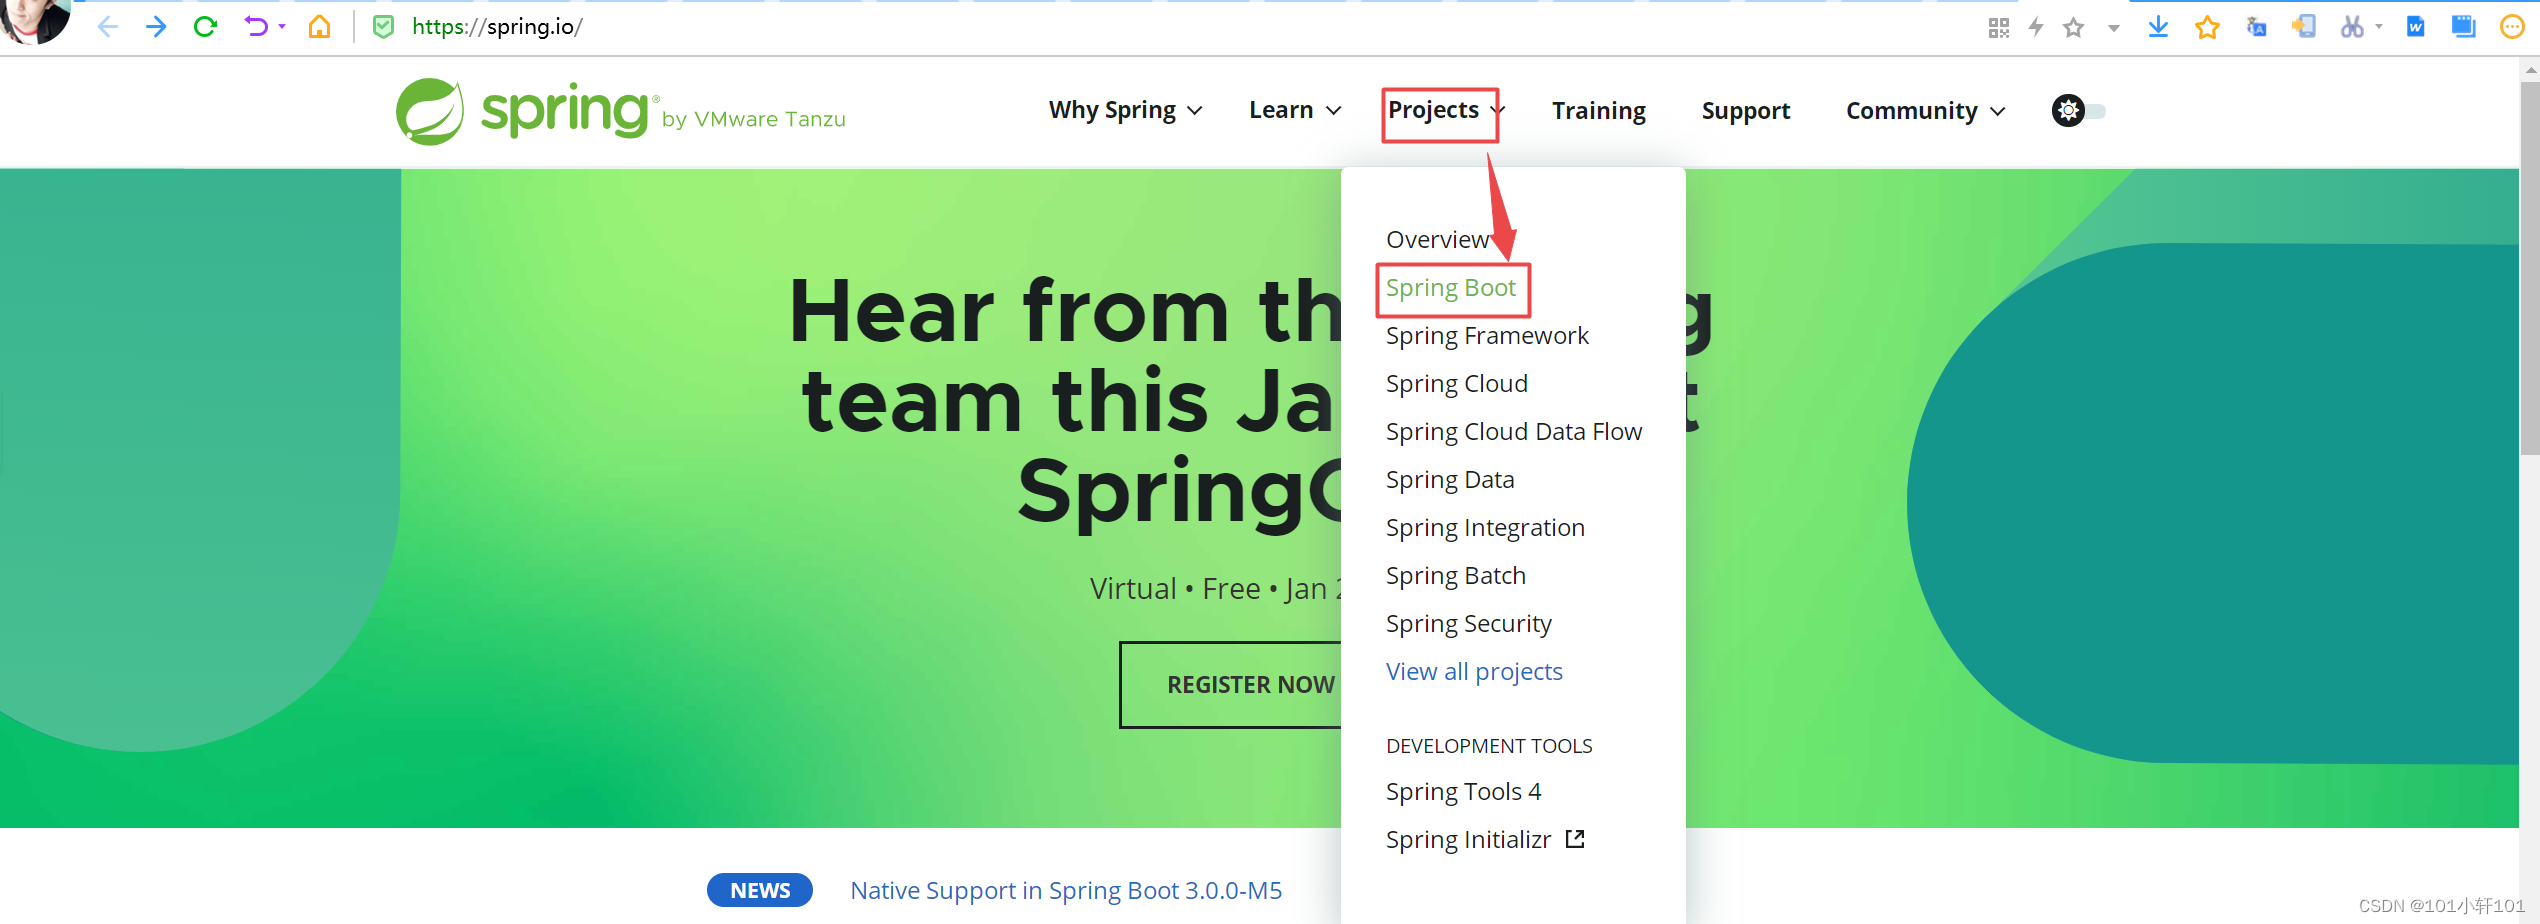The width and height of the screenshot is (2540, 924).
Task: Click the vertical scrollbar thumb
Action: click(x=2530, y=268)
